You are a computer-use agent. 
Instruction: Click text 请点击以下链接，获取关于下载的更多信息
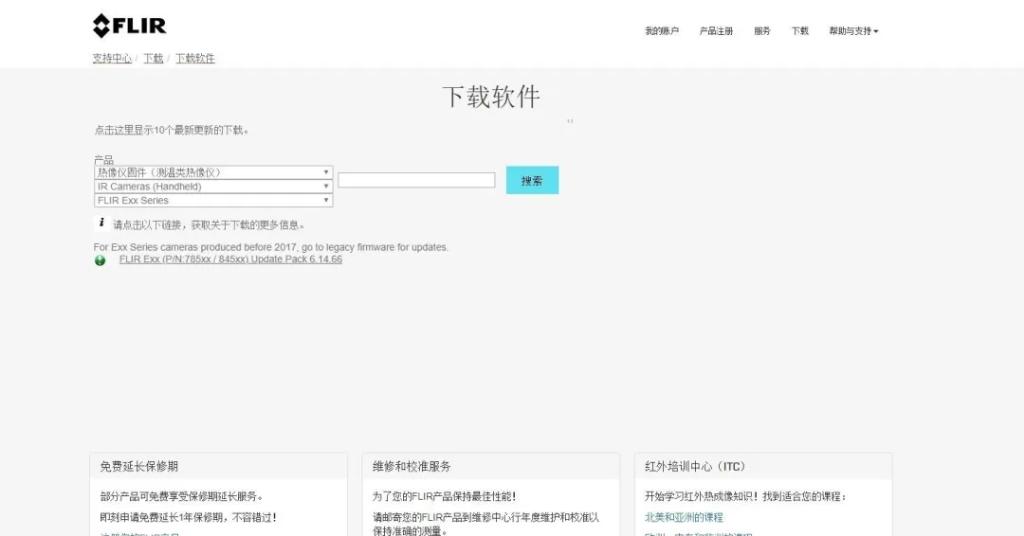click(208, 225)
